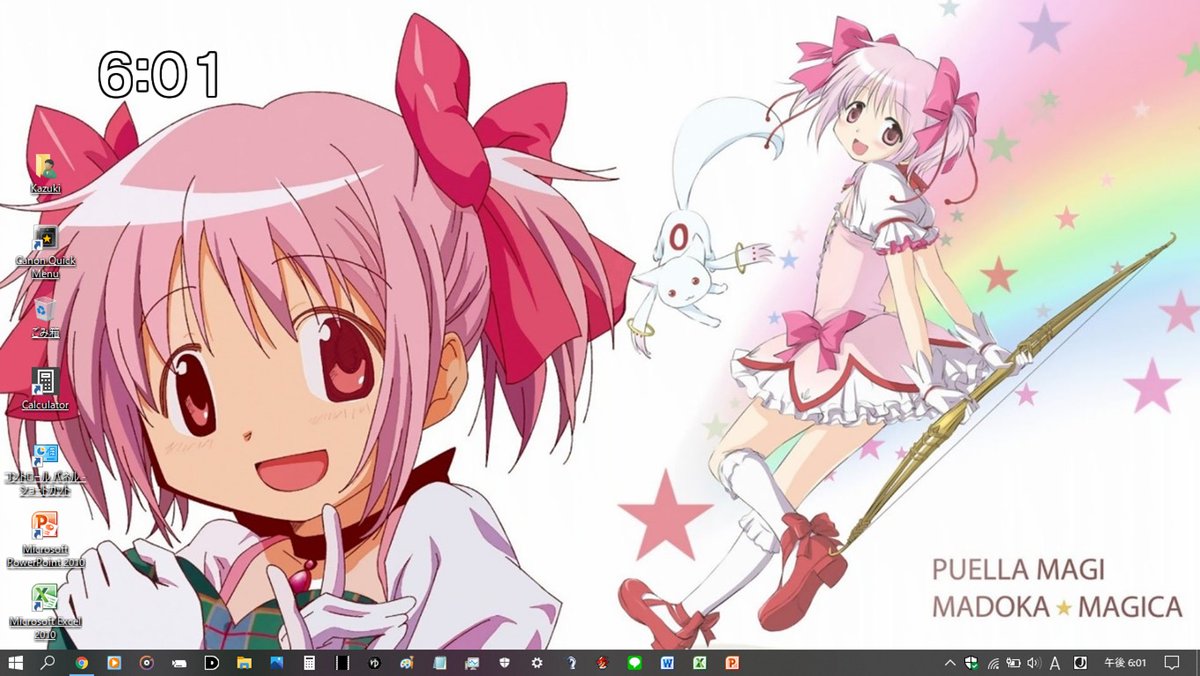
Task: Open Canon Quick Menu desktop shortcut
Action: click(45, 251)
